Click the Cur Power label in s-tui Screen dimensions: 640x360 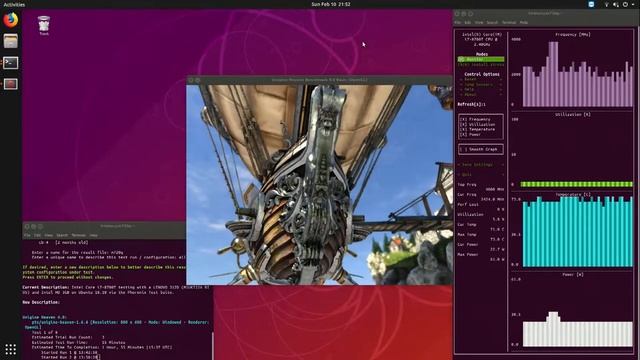click(x=468, y=244)
